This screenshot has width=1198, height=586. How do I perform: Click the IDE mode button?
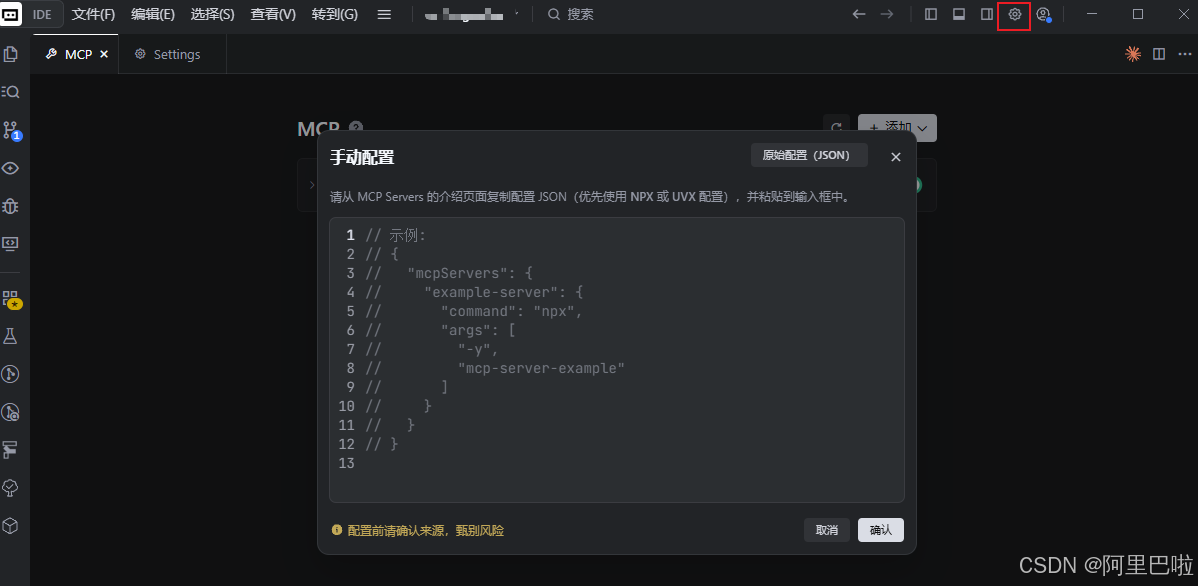click(x=43, y=15)
